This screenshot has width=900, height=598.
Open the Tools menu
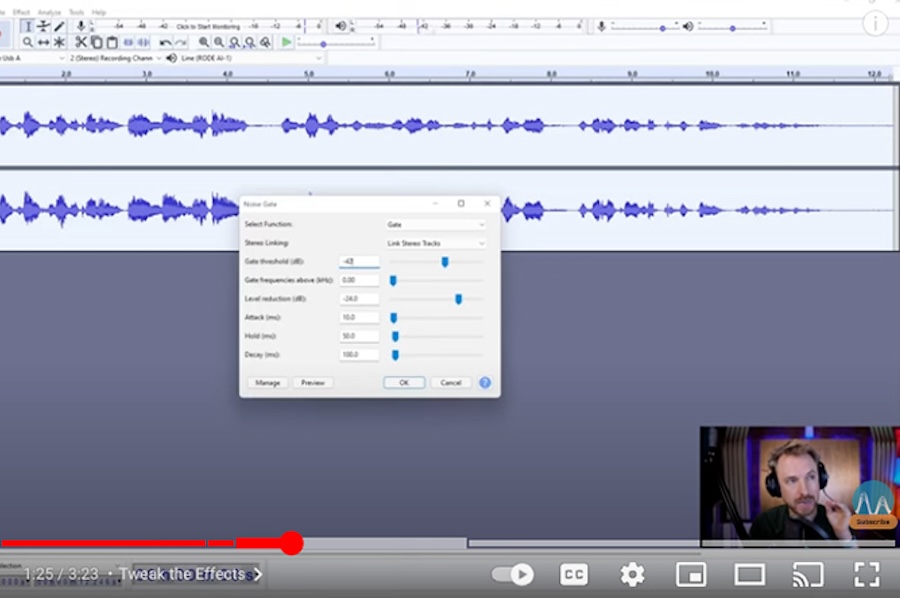76,12
